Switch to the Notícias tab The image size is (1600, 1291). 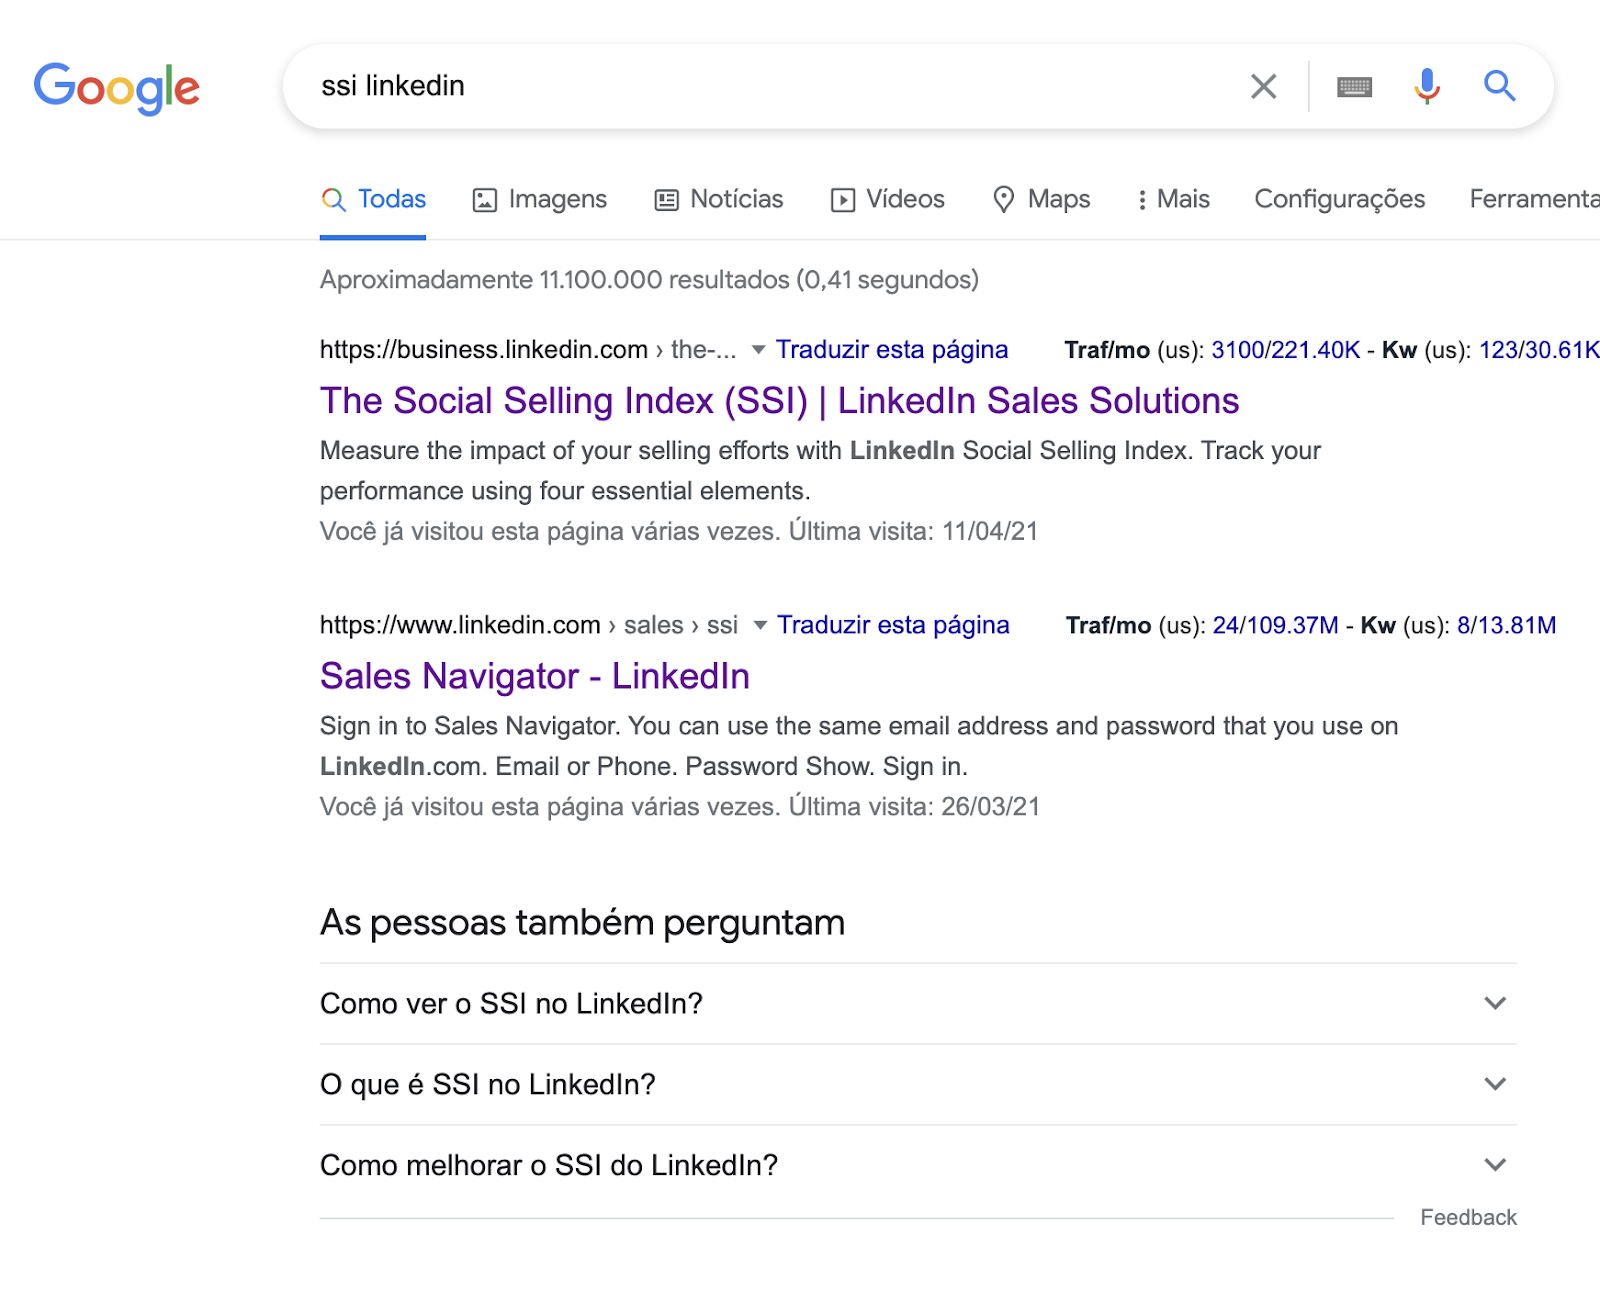(x=719, y=199)
